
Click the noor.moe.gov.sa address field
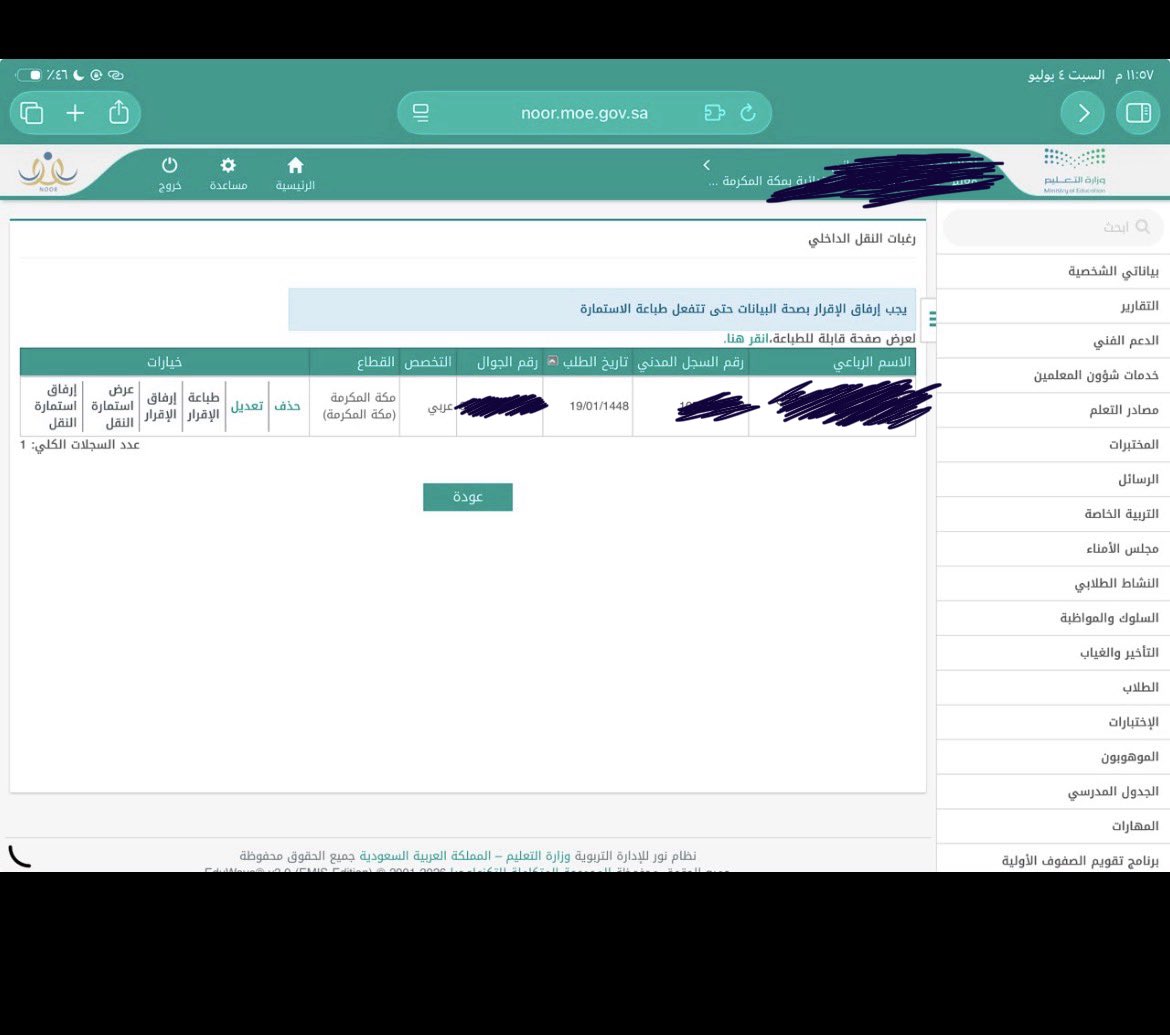(x=584, y=113)
